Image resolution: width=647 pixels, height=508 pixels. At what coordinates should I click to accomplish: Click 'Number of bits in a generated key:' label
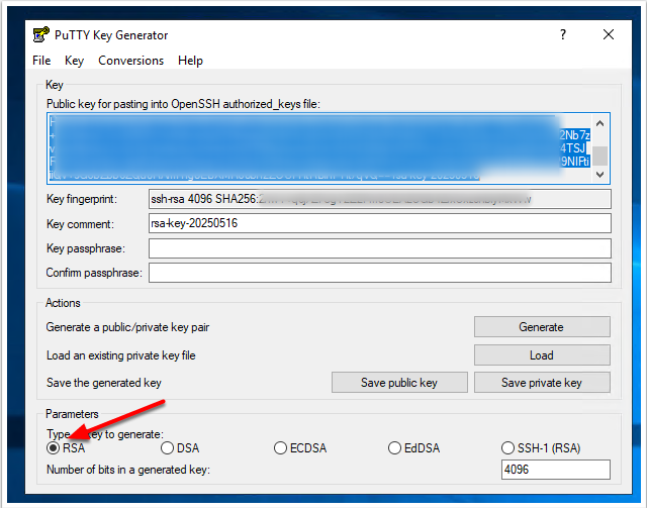(128, 470)
